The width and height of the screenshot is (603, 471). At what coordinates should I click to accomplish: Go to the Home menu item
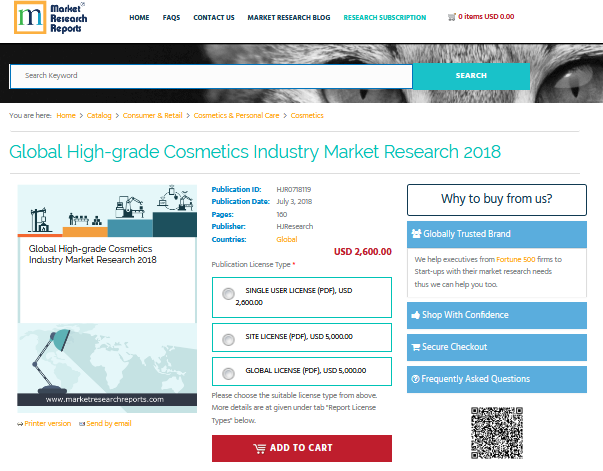pyautogui.click(x=139, y=18)
